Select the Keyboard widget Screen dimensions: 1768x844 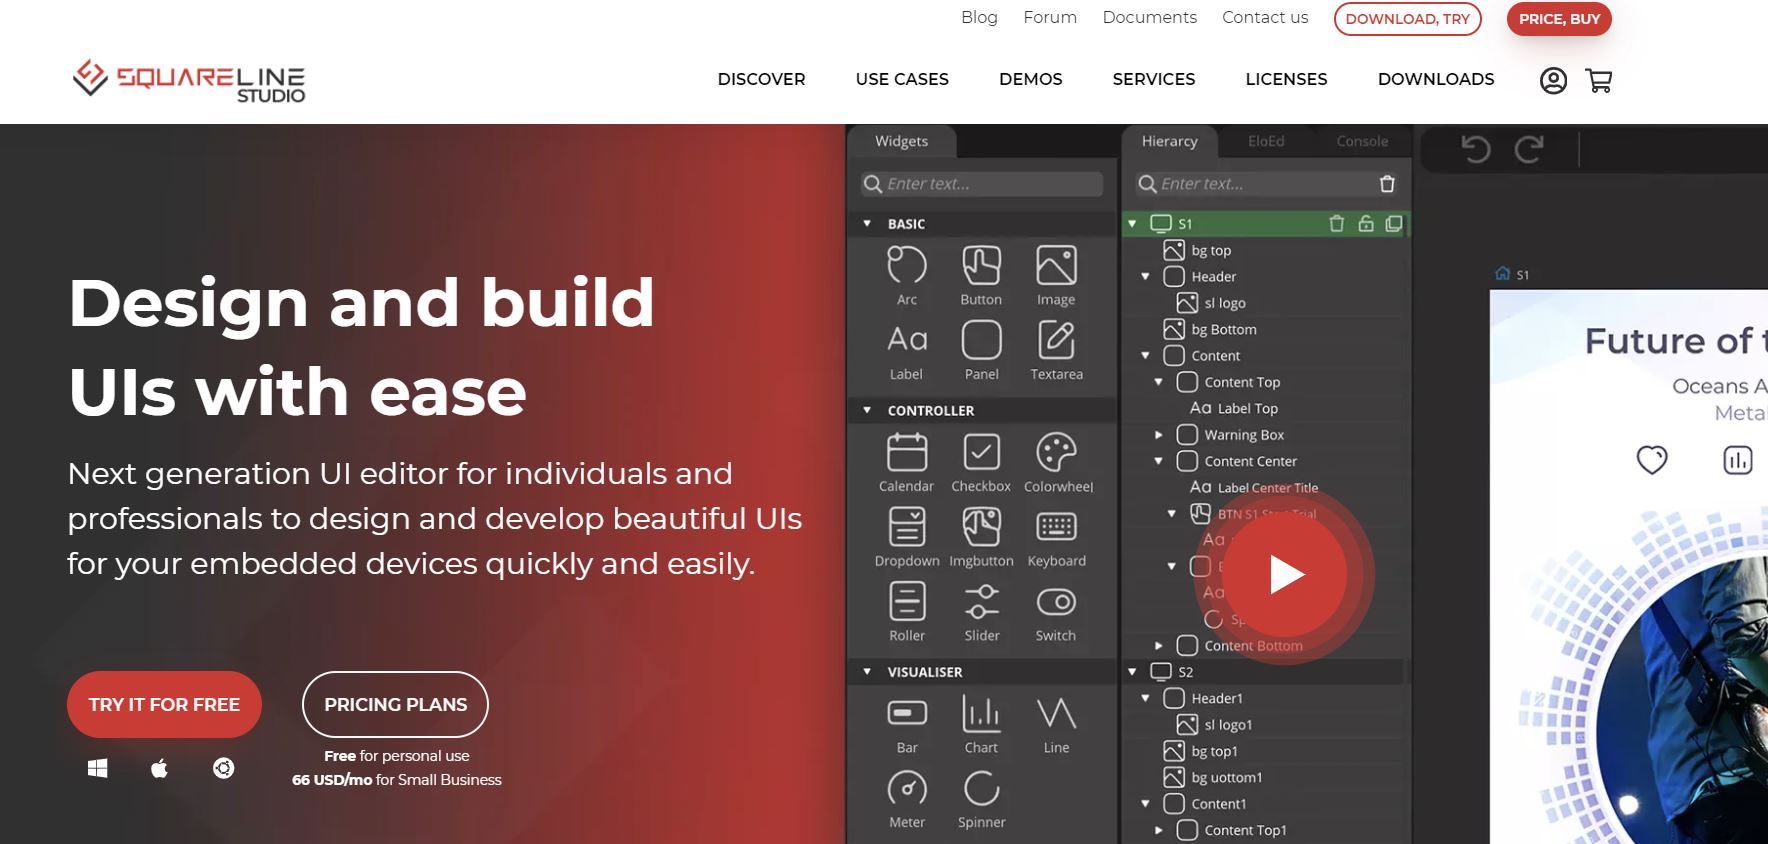(1056, 537)
